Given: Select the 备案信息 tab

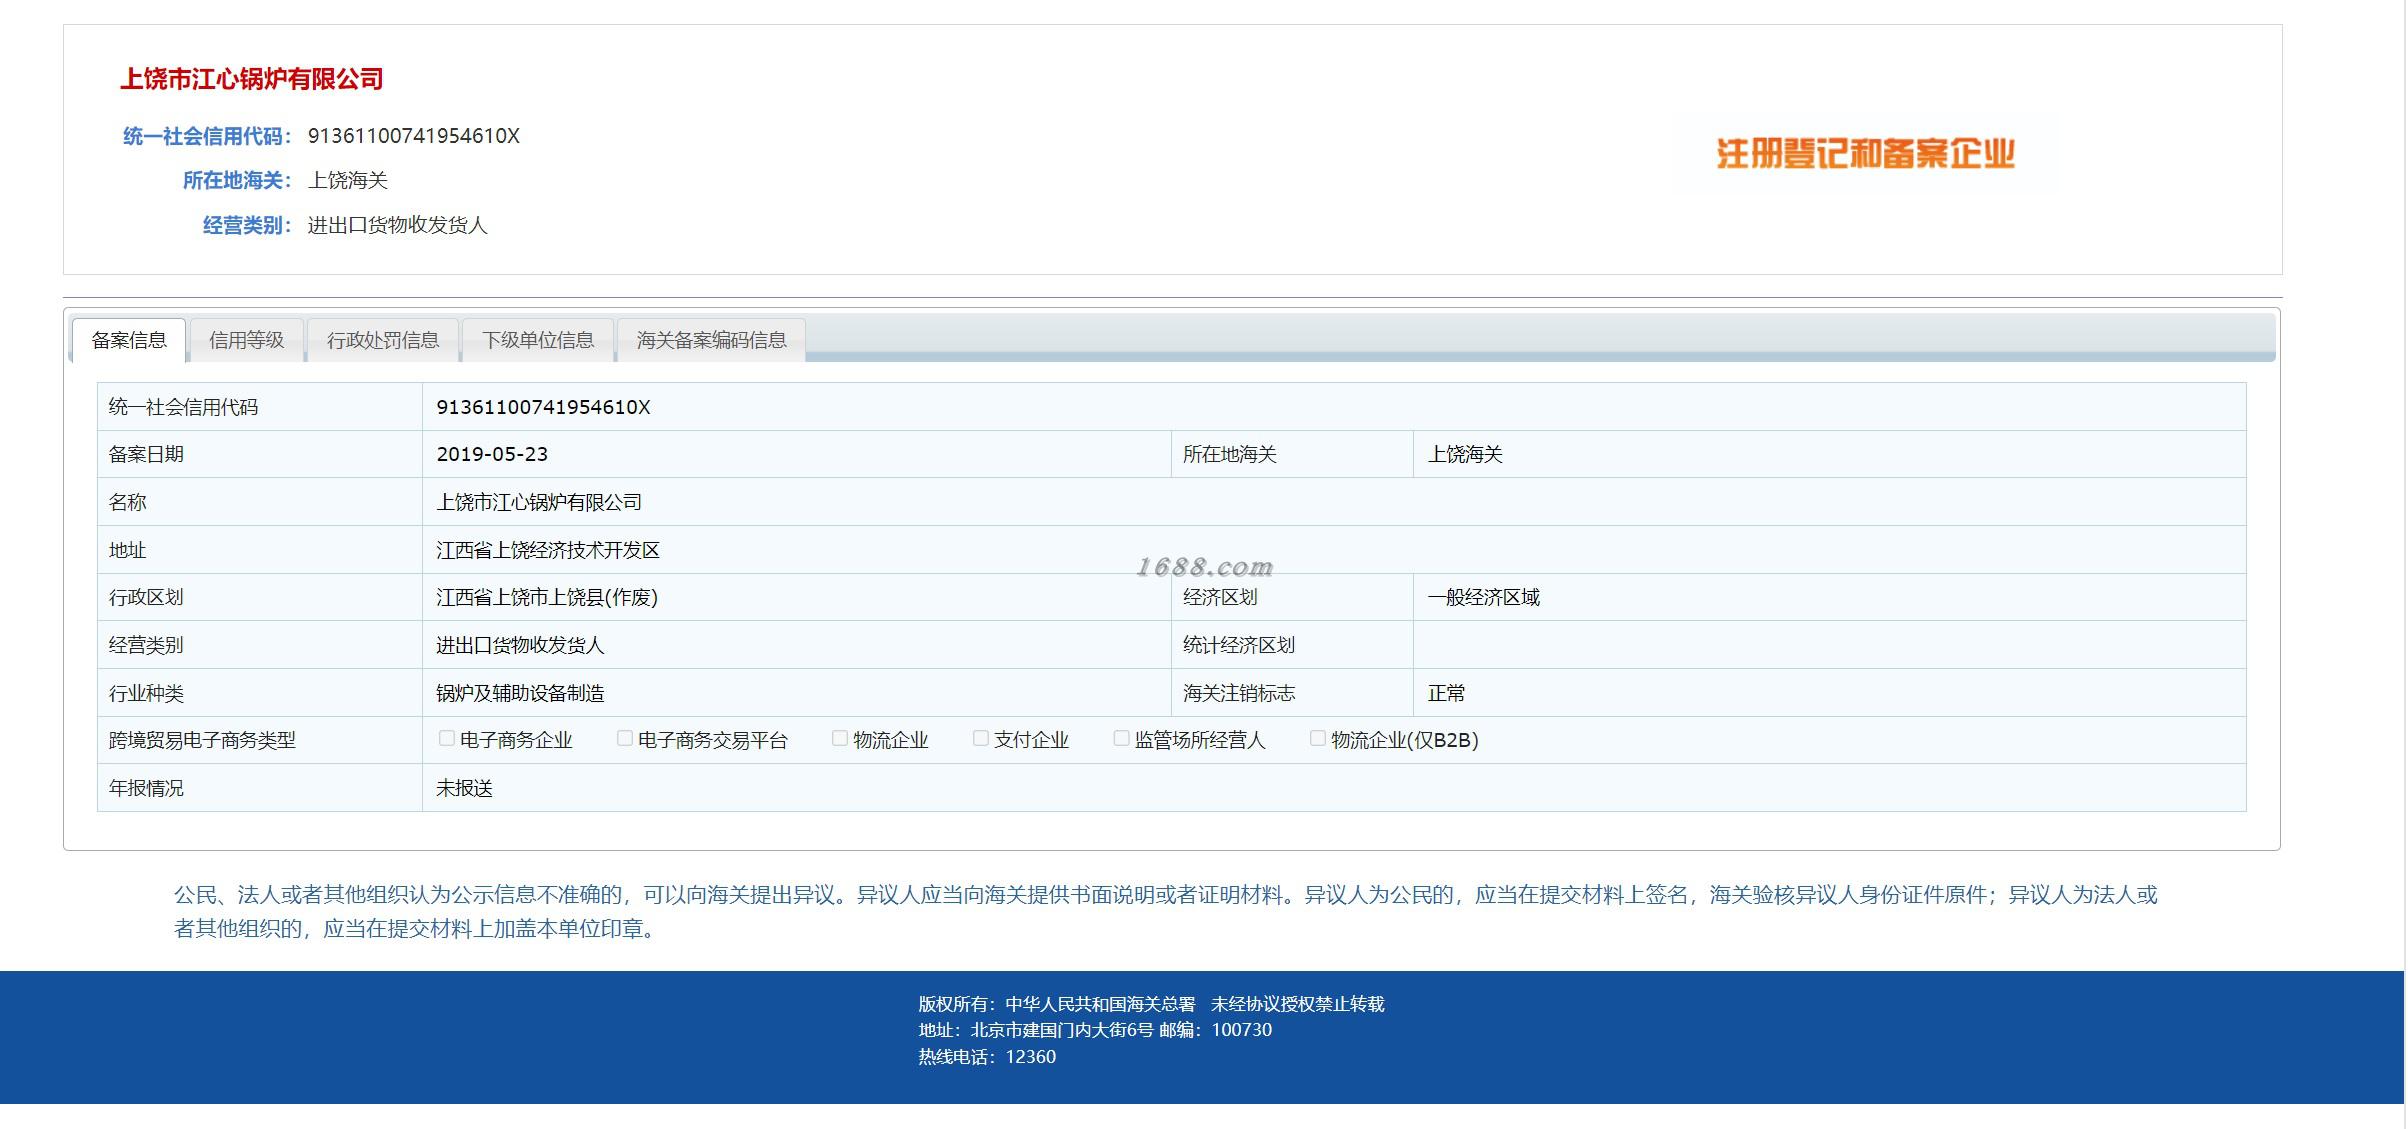Looking at the screenshot, I should (x=129, y=341).
